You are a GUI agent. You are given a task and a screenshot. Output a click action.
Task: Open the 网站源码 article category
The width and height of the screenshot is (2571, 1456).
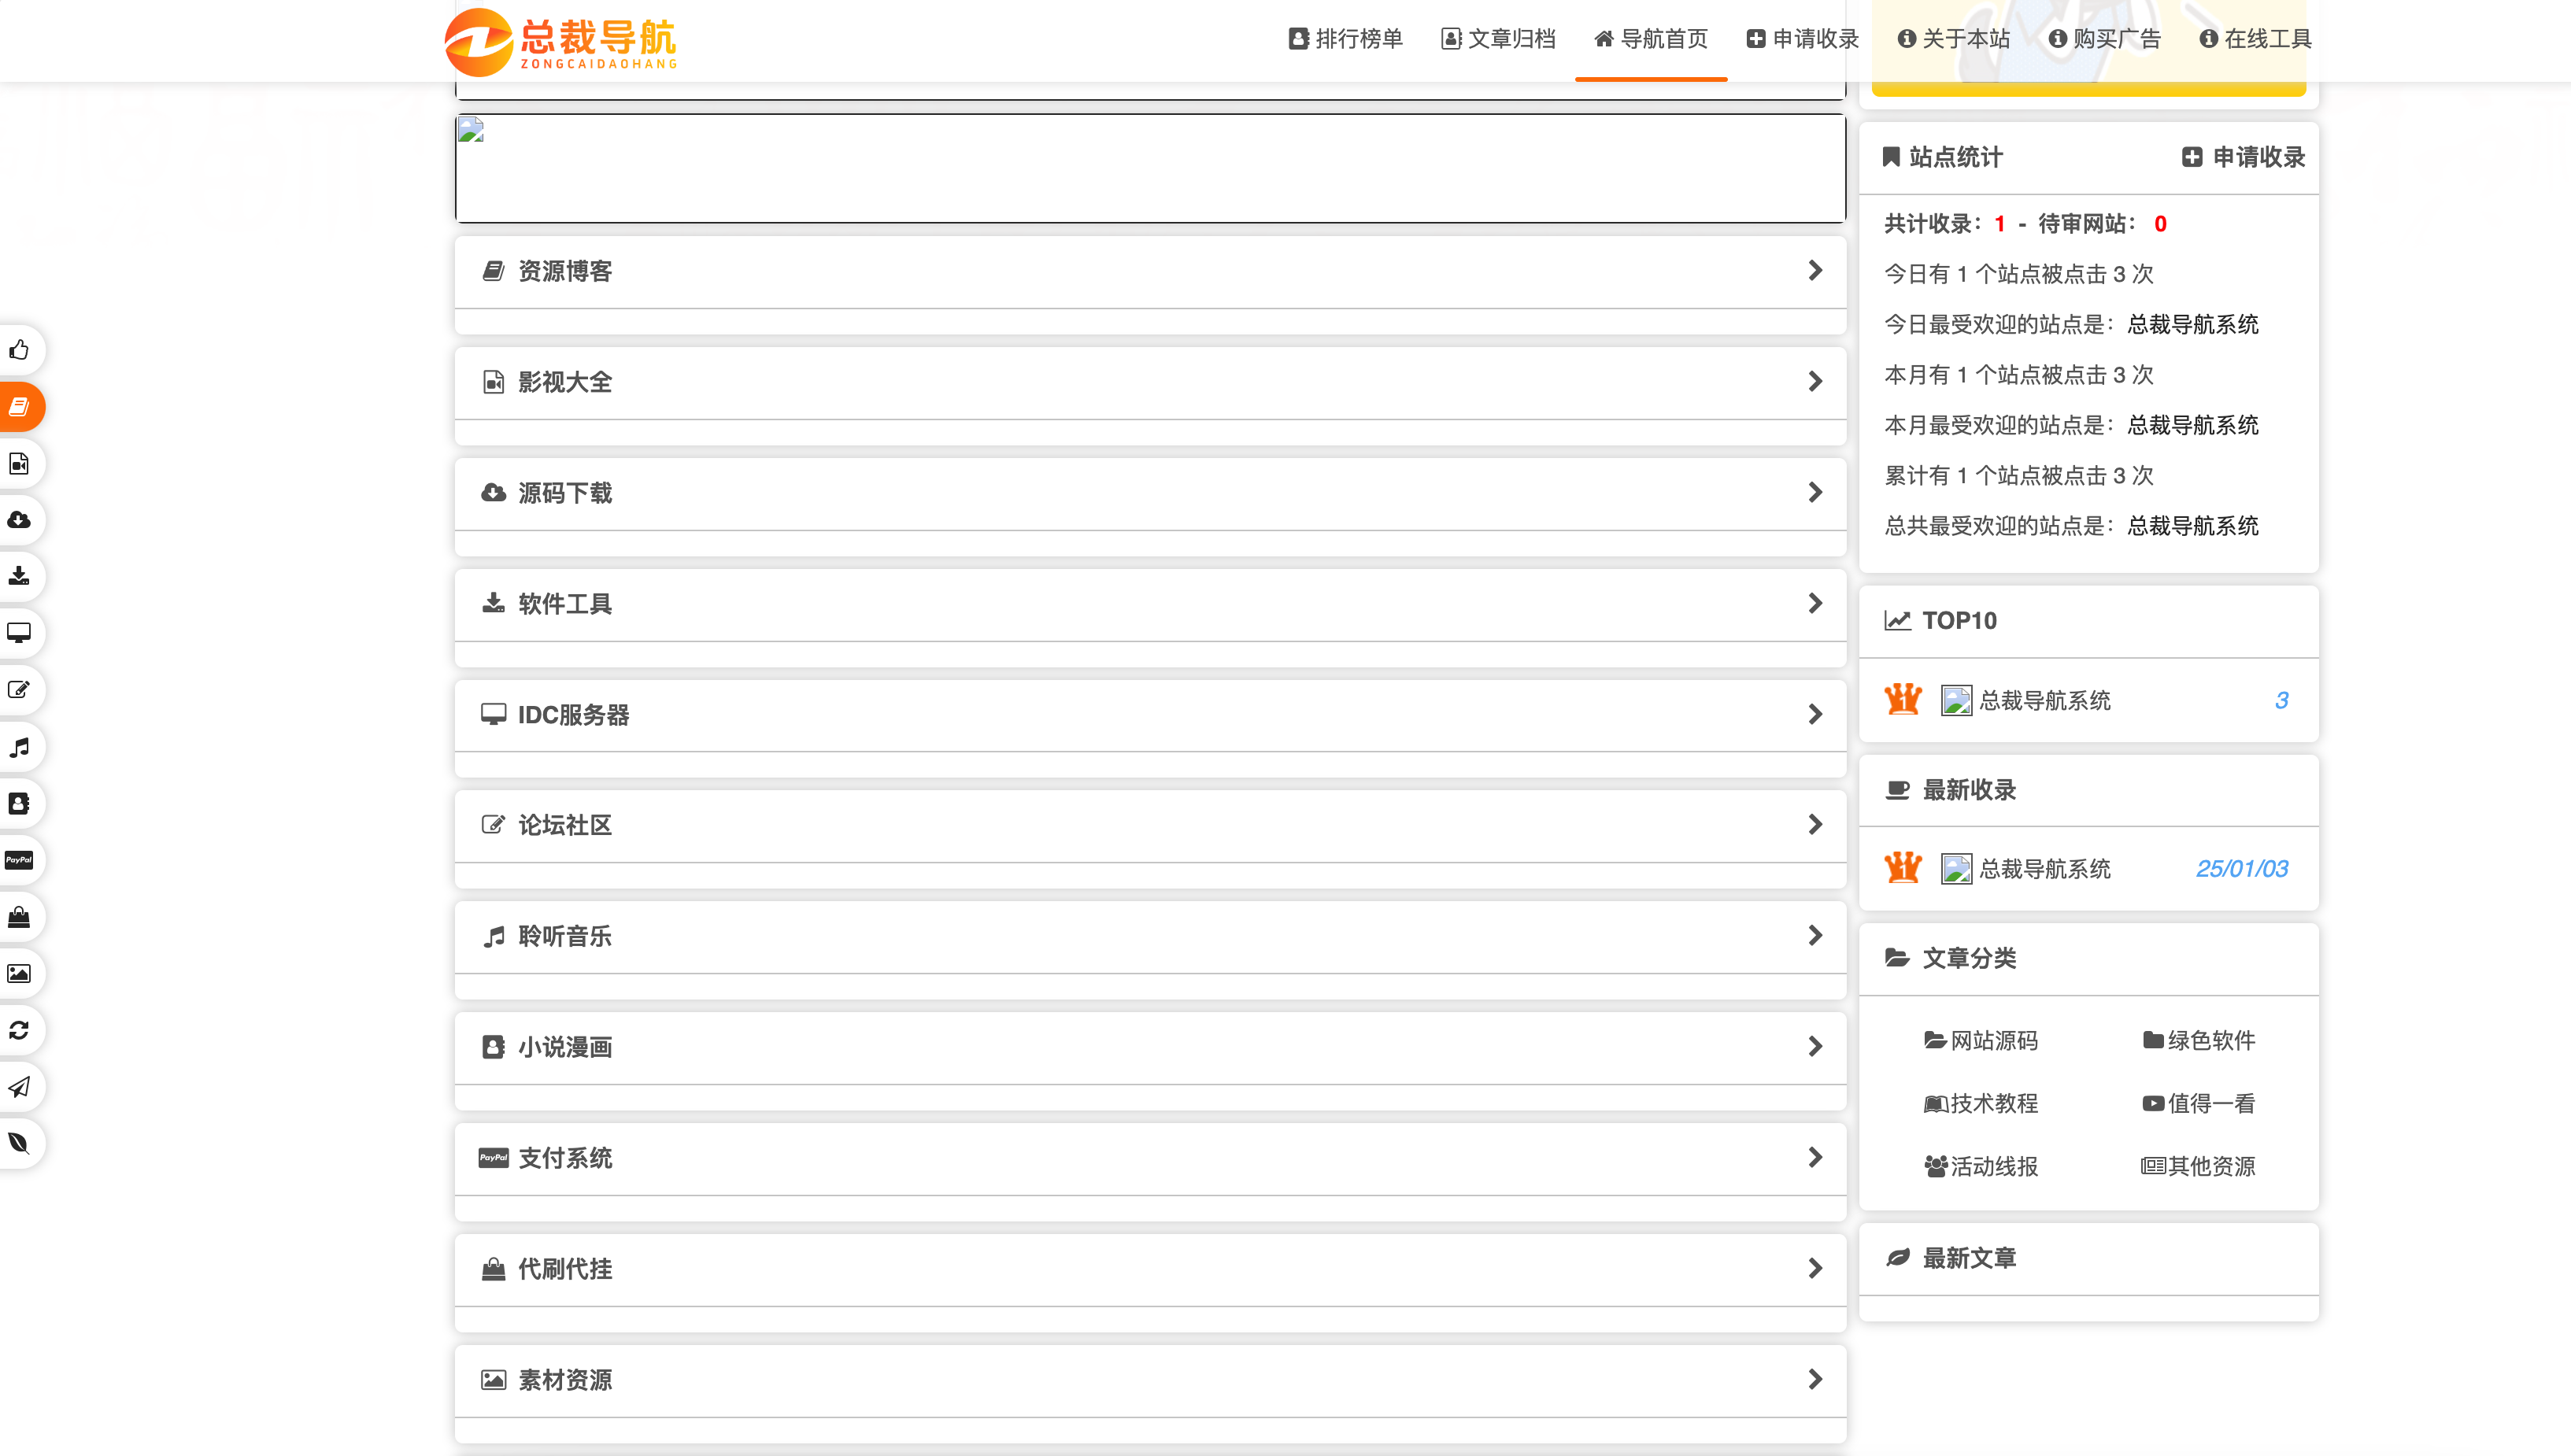click(x=1981, y=1040)
